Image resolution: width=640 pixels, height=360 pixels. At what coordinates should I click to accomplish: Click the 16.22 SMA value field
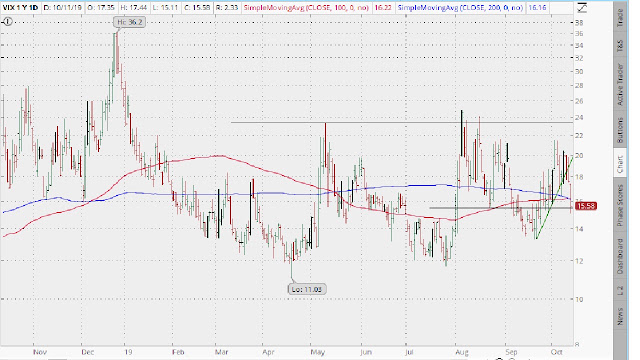(382, 7)
